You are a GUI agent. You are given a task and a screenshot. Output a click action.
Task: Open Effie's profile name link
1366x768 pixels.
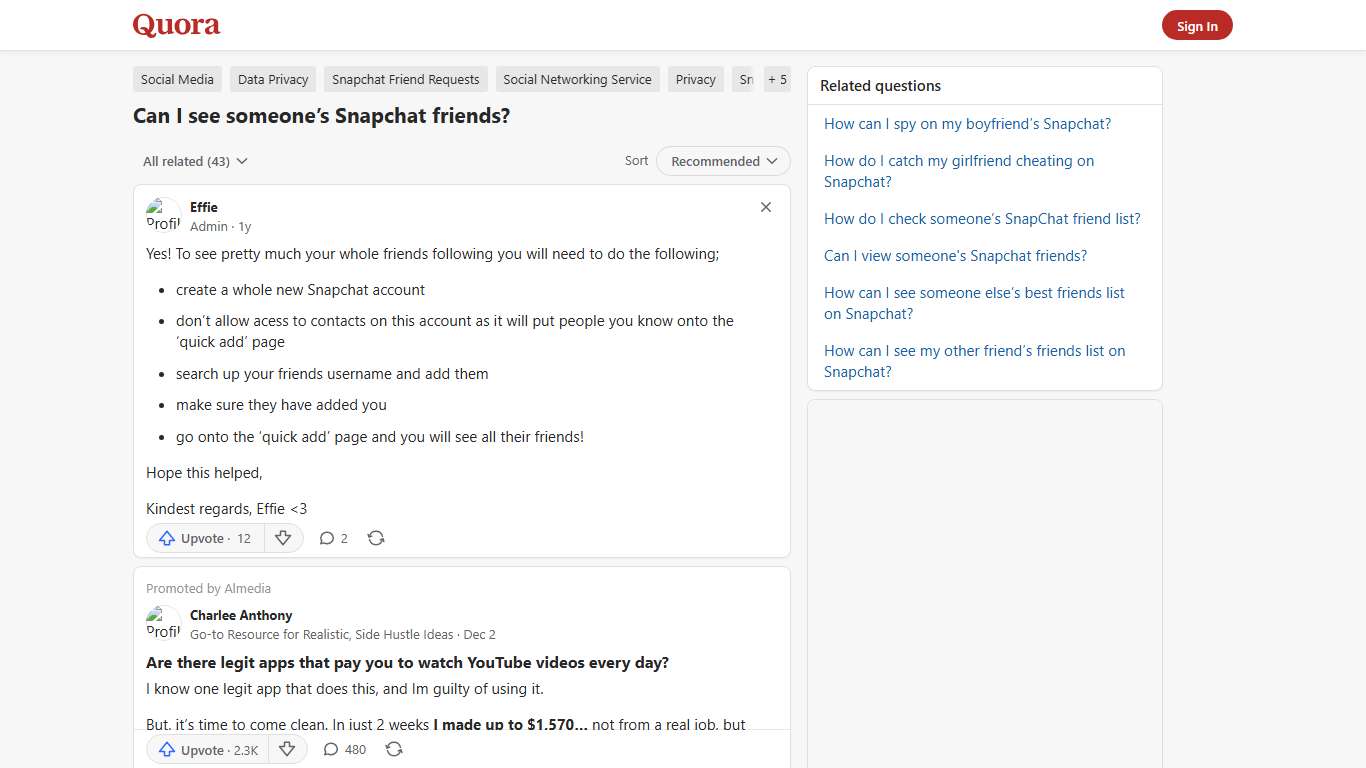click(203, 207)
